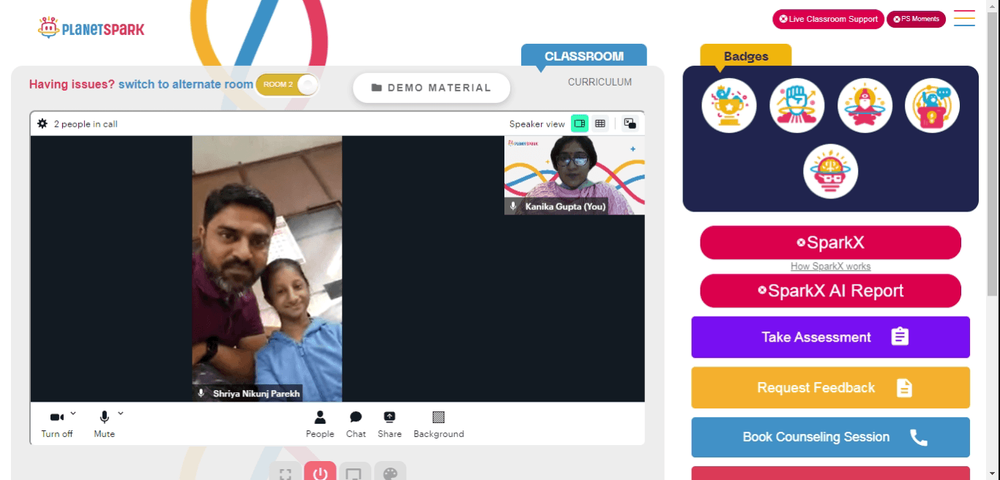Click Take Assessment
Image resolution: width=1000 pixels, height=480 pixels.
[830, 337]
